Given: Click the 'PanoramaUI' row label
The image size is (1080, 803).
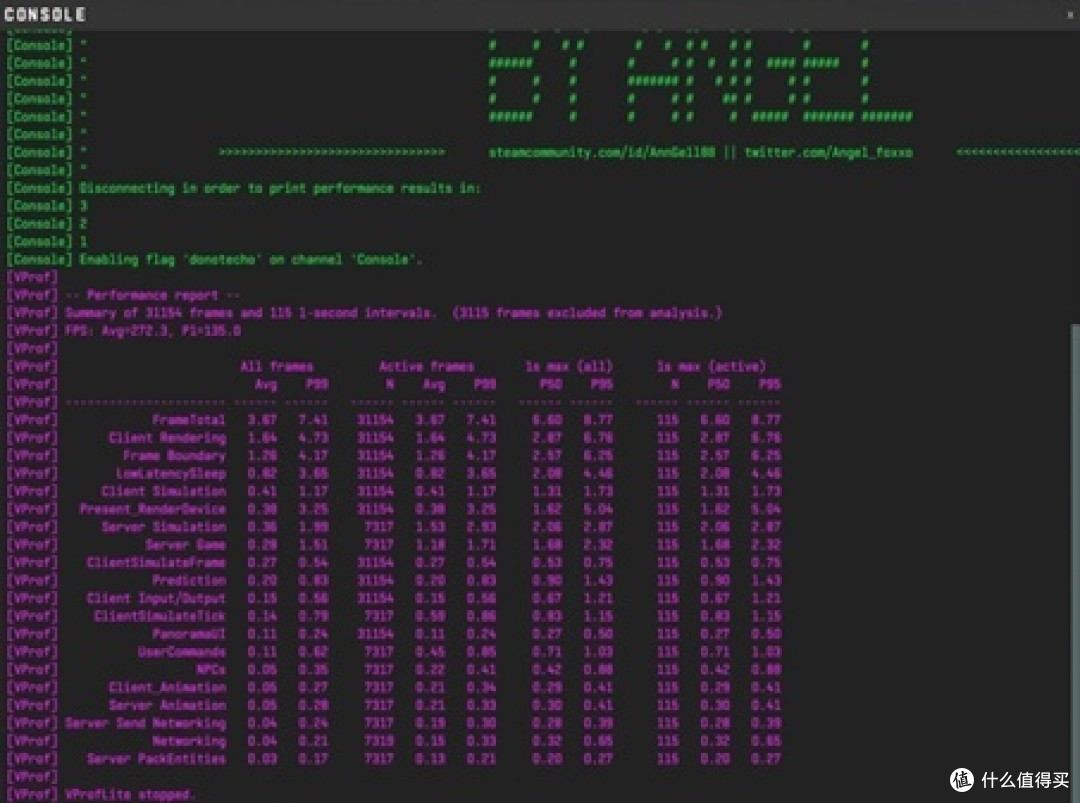Looking at the screenshot, I should coord(189,634).
